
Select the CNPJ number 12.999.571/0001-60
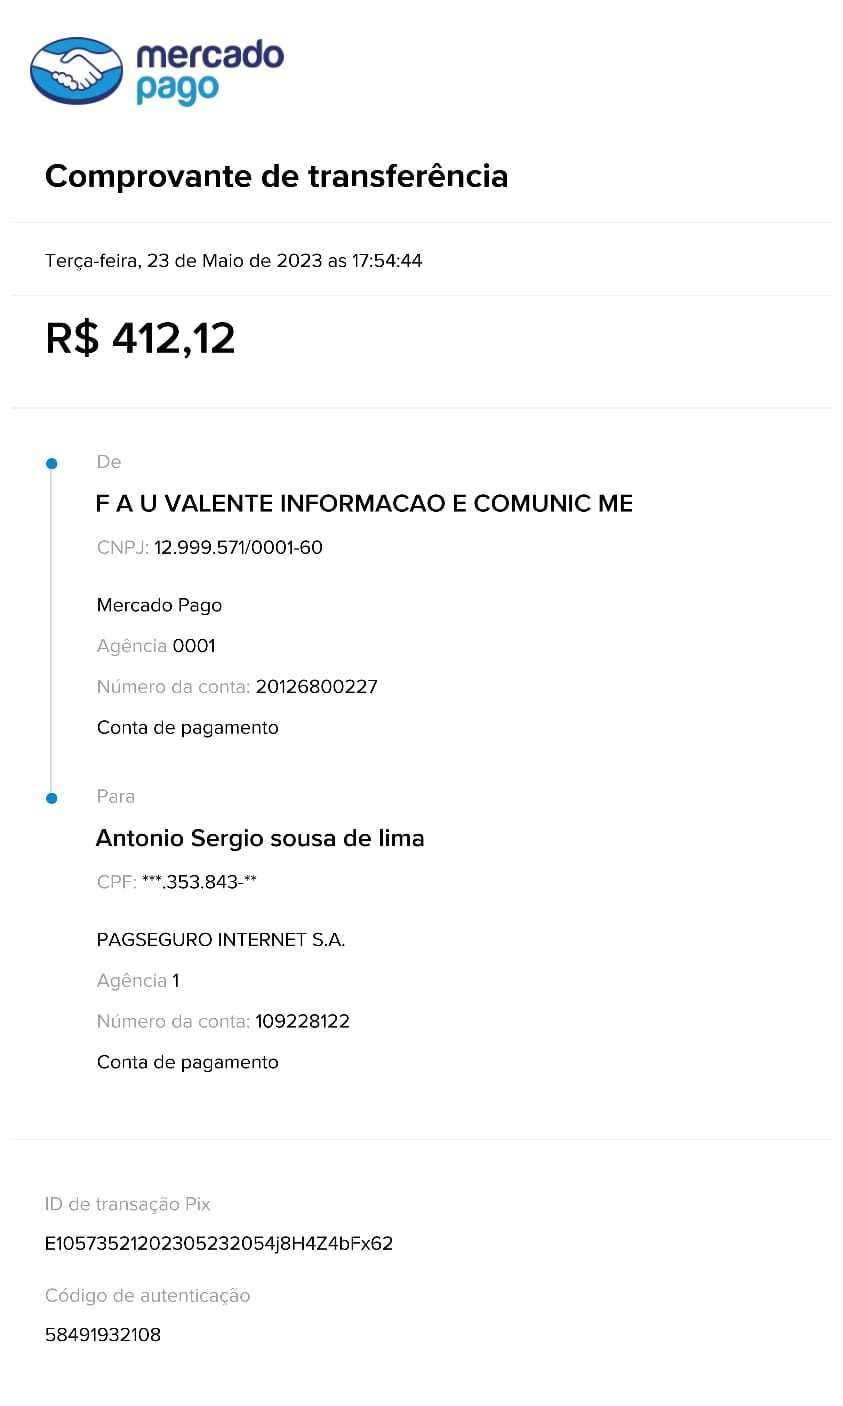coord(238,547)
